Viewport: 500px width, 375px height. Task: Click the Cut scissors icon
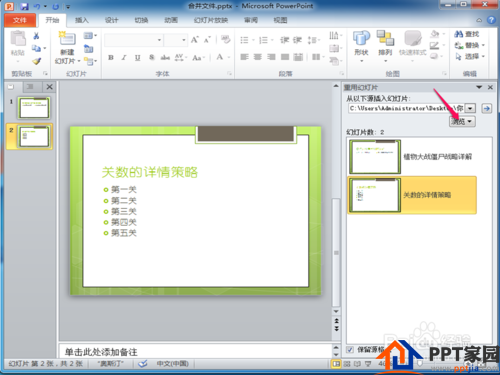(x=36, y=36)
